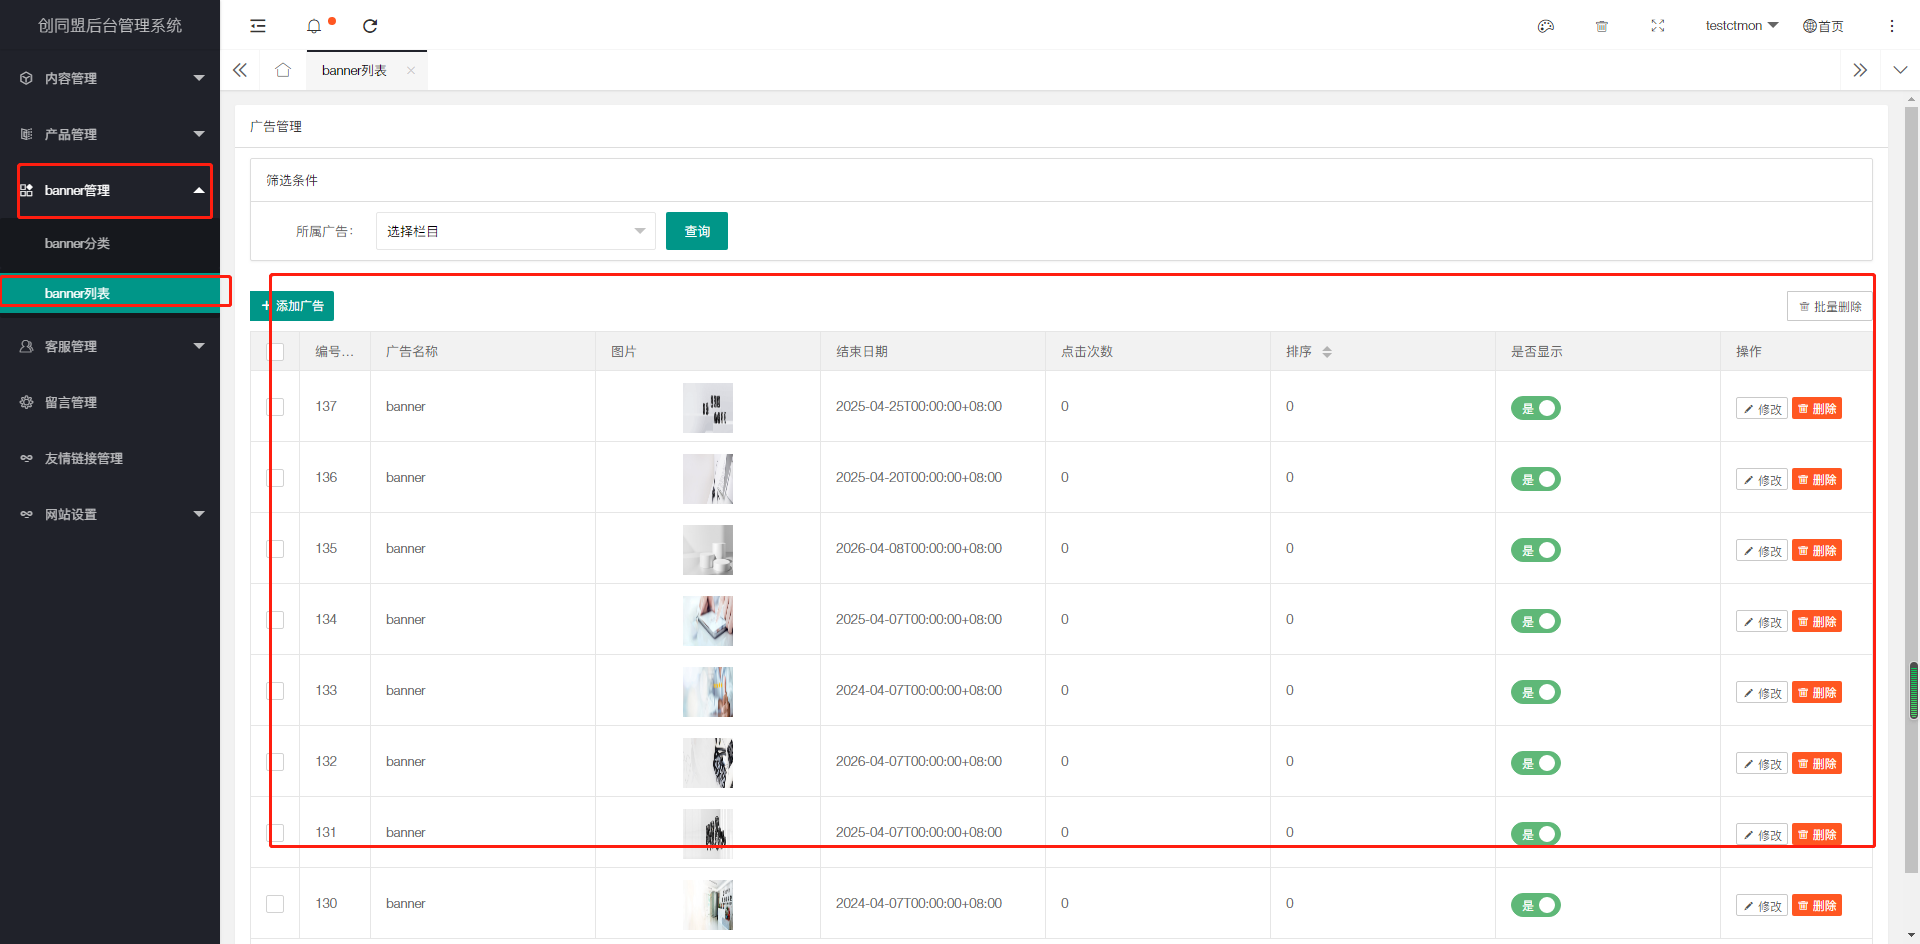
Task: Expand 客服管理 menu arrow
Action: click(199, 346)
